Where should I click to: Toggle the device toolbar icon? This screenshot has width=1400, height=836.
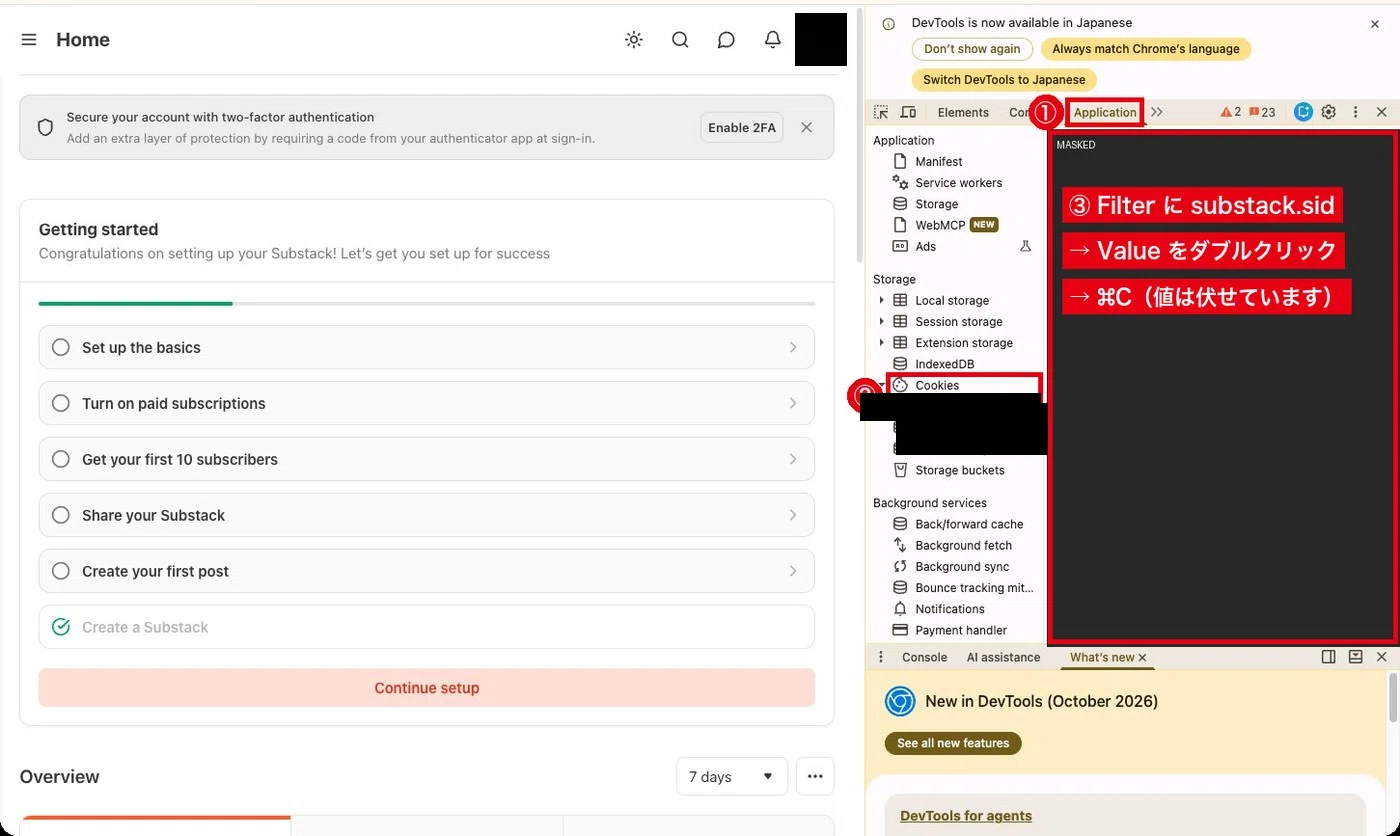pos(908,112)
